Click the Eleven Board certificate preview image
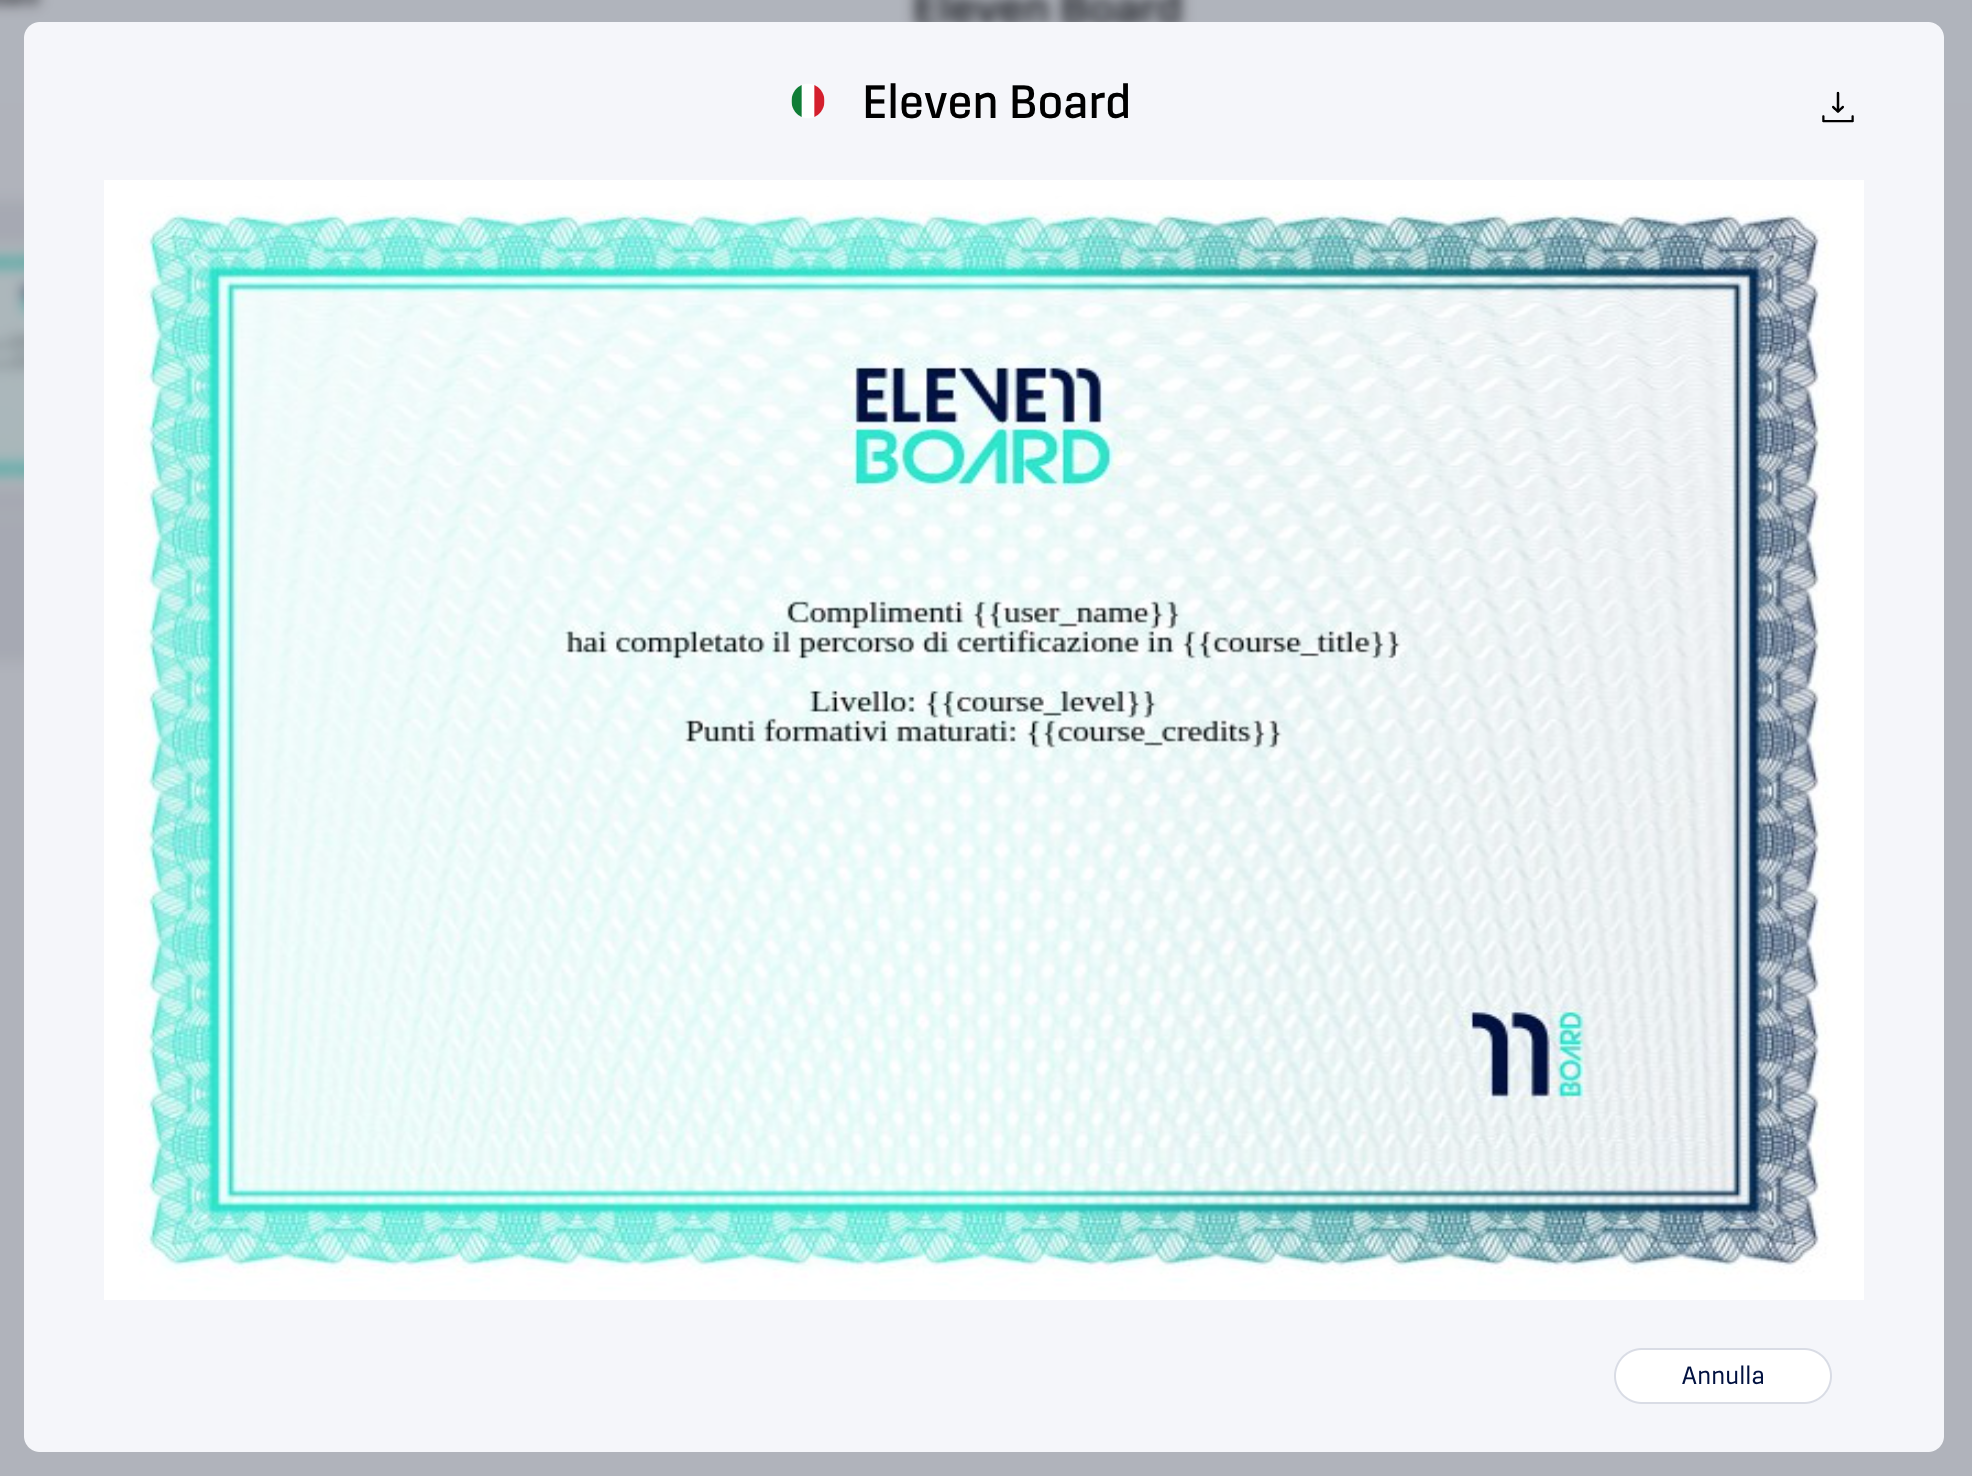This screenshot has height=1476, width=1972. (984, 740)
